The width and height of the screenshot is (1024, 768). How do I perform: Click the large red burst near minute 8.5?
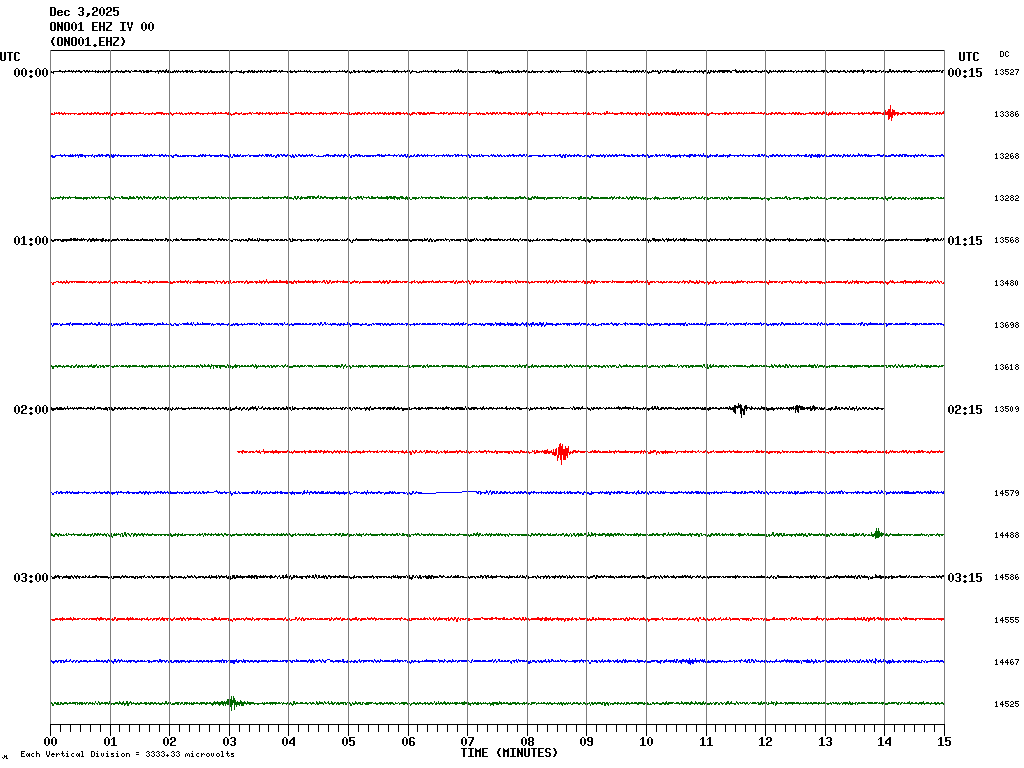point(562,452)
